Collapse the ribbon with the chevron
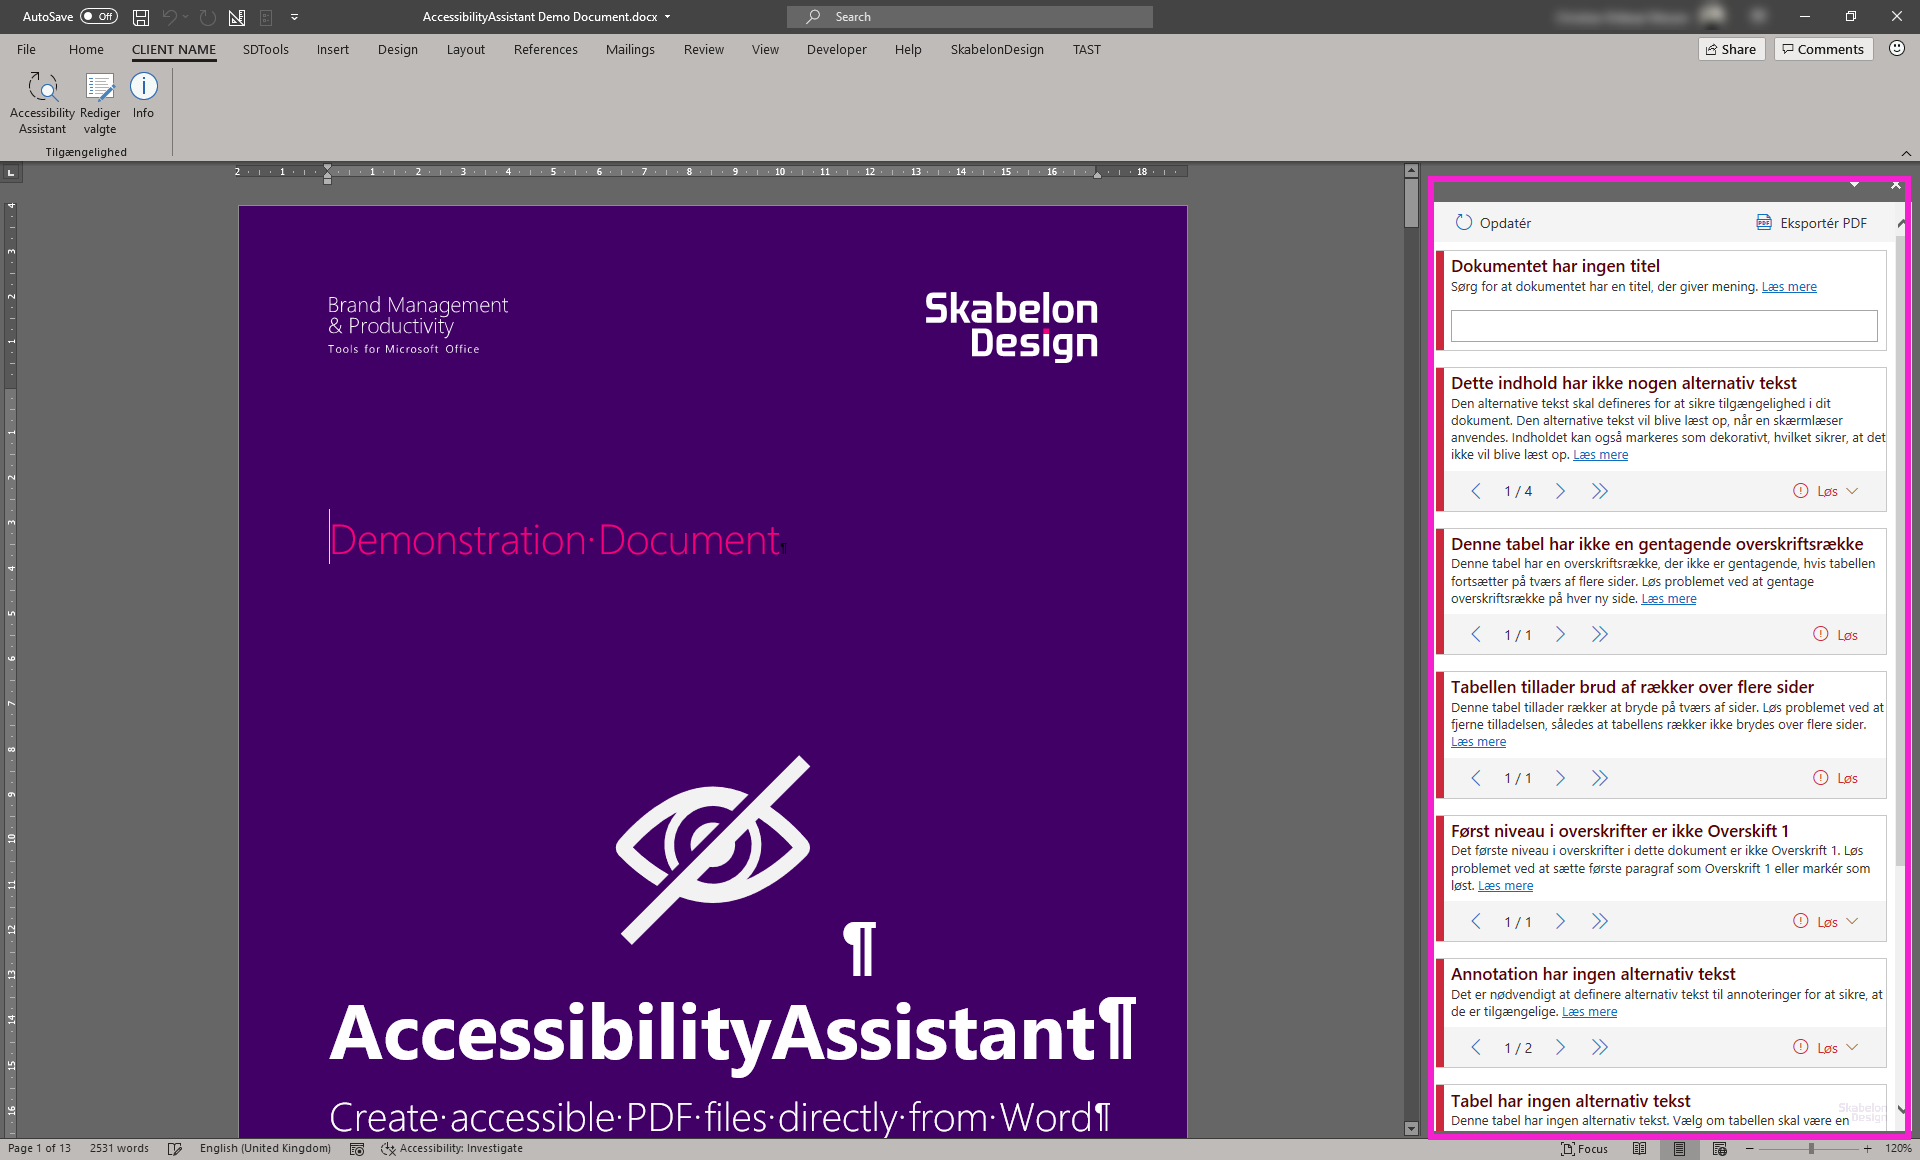The height and width of the screenshot is (1160, 1920). 1906,153
